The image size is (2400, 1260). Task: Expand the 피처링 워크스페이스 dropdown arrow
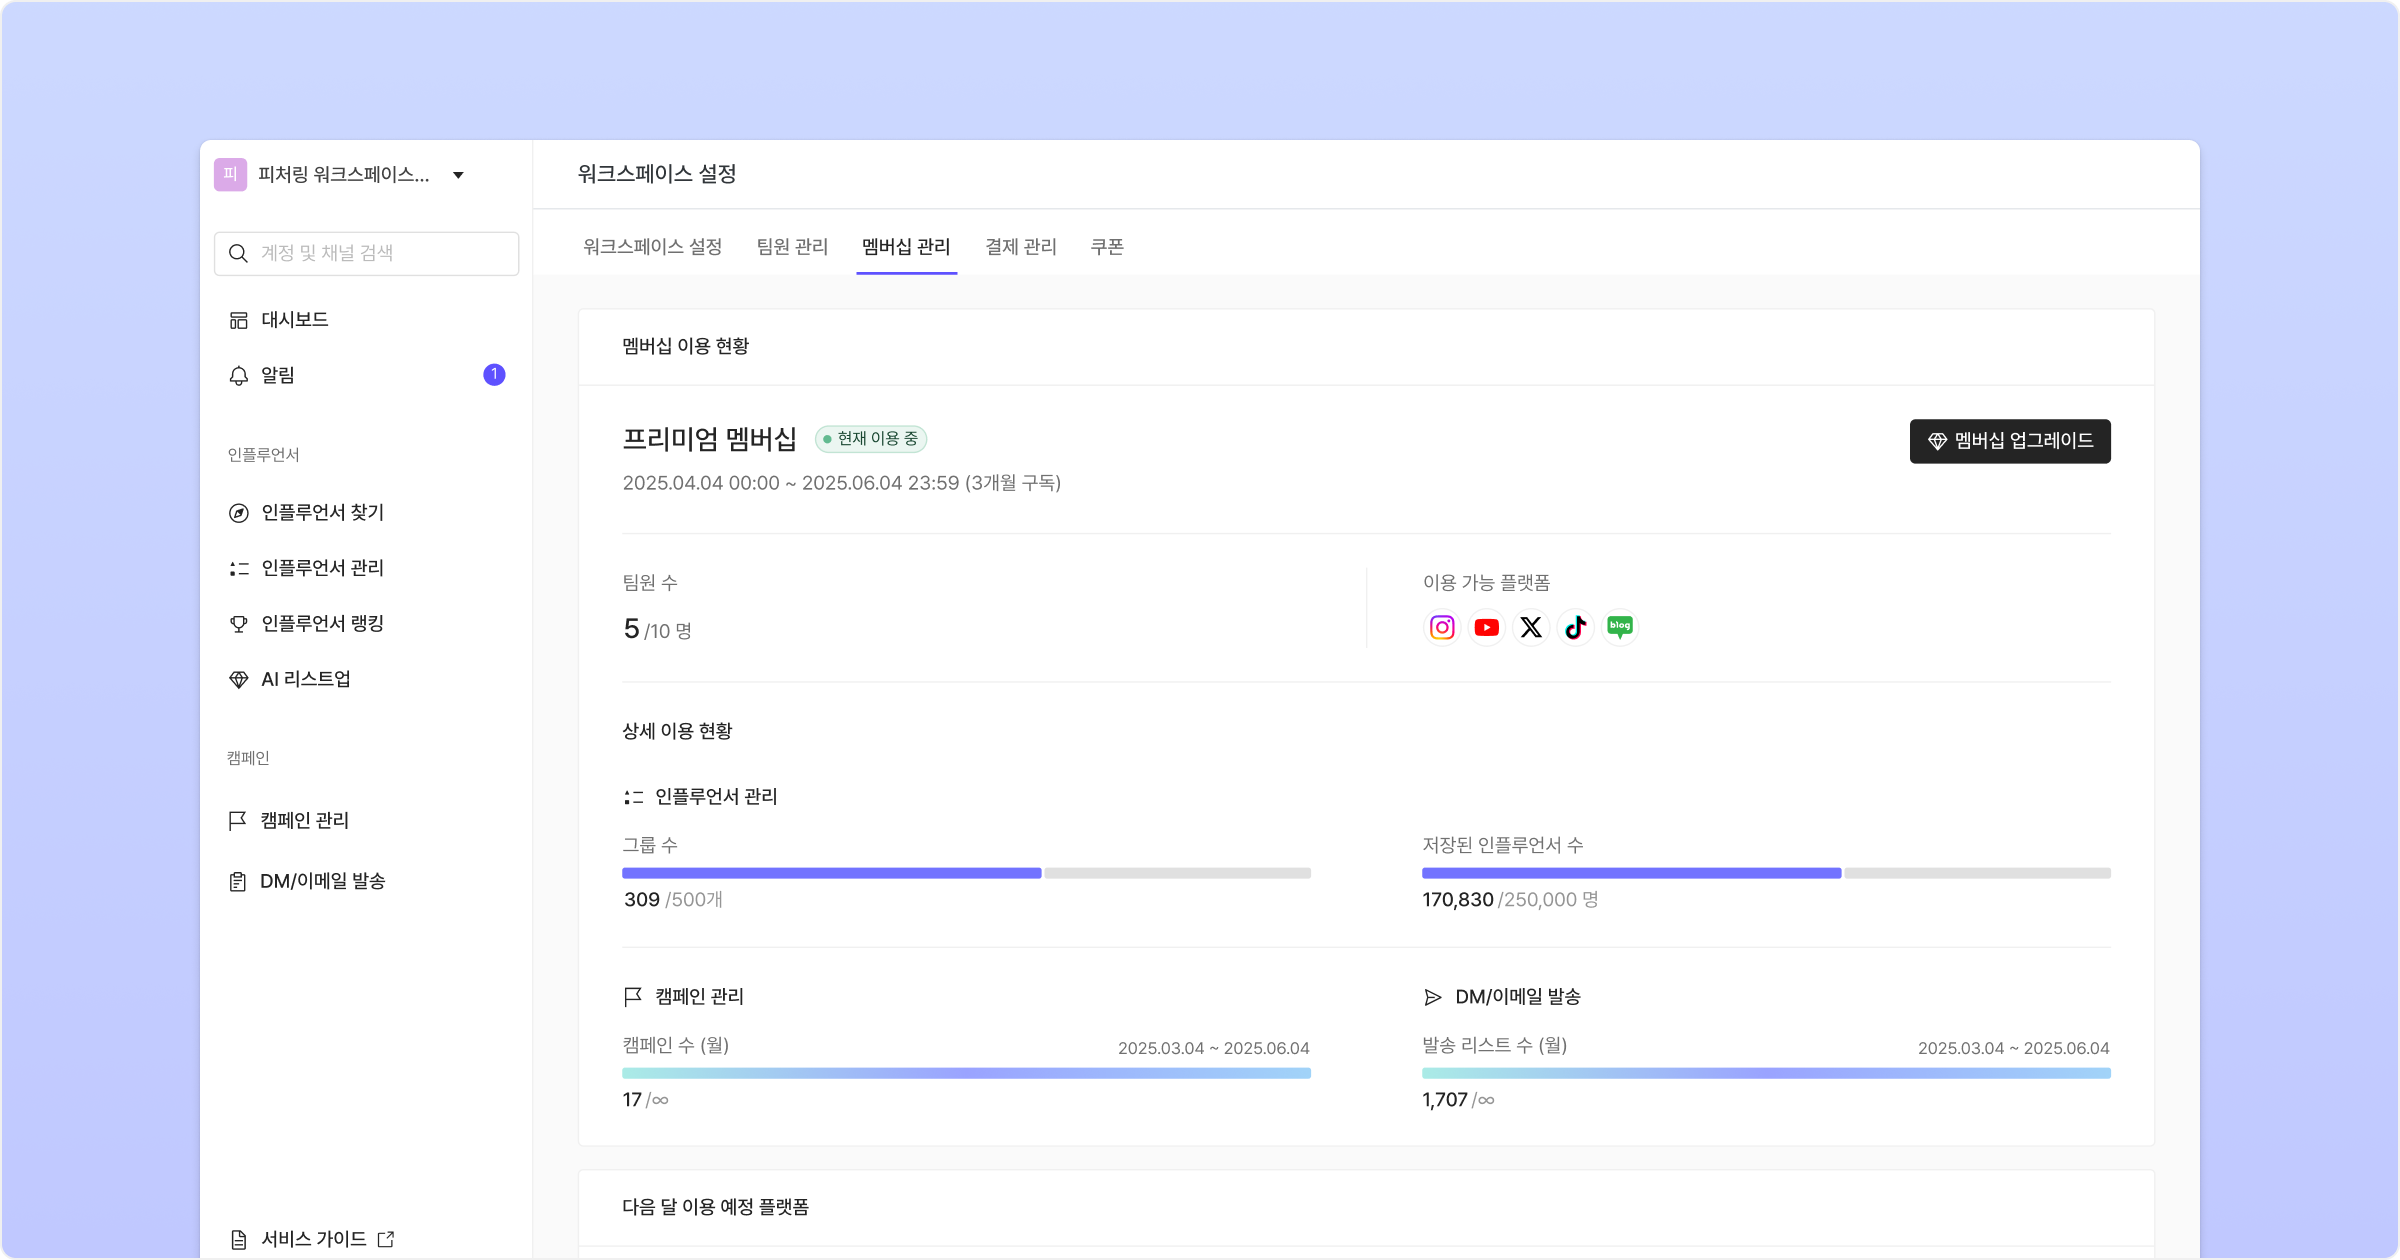click(x=458, y=175)
